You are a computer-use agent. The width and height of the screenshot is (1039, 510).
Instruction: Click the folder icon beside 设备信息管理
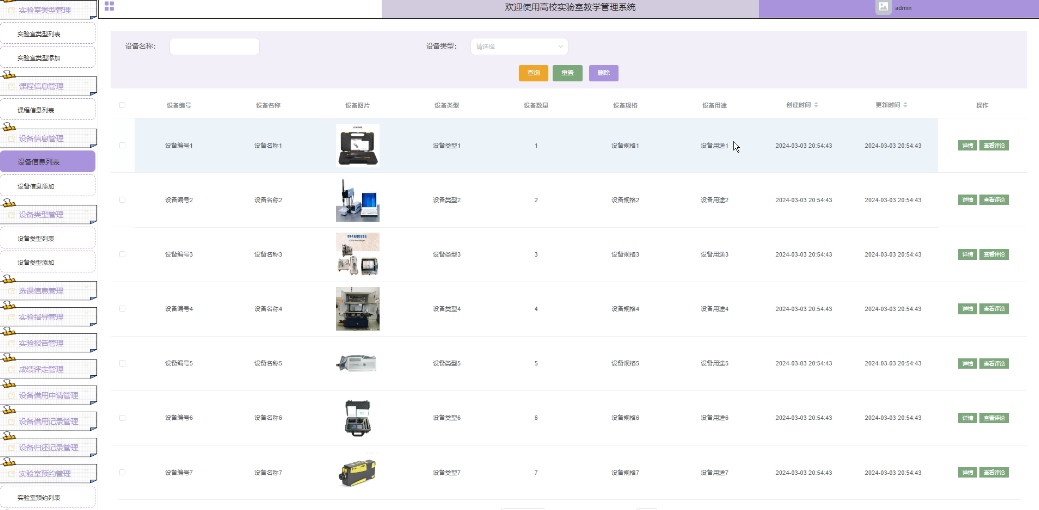pos(11,138)
